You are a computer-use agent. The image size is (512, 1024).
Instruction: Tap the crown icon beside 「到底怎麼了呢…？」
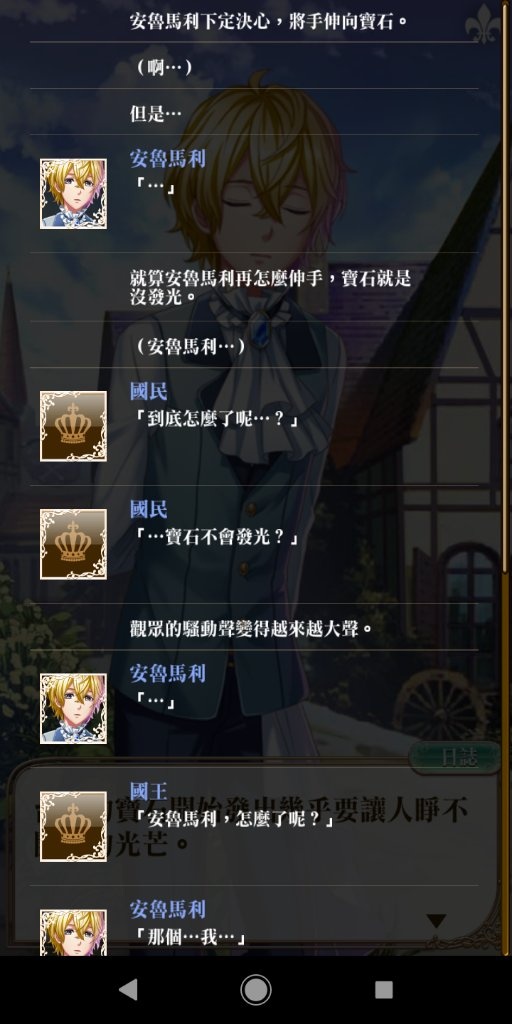coord(73,426)
